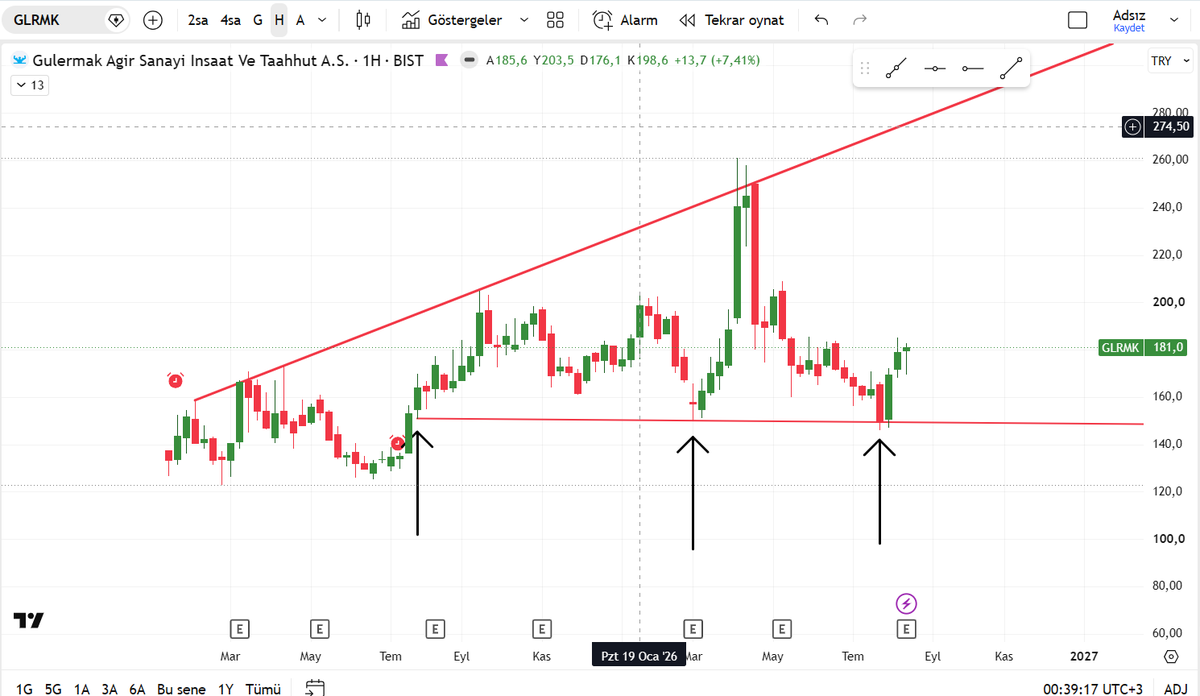This screenshot has width=1200, height=696.
Task: Click the 274,50 crosshair price label
Action: click(x=1168, y=127)
